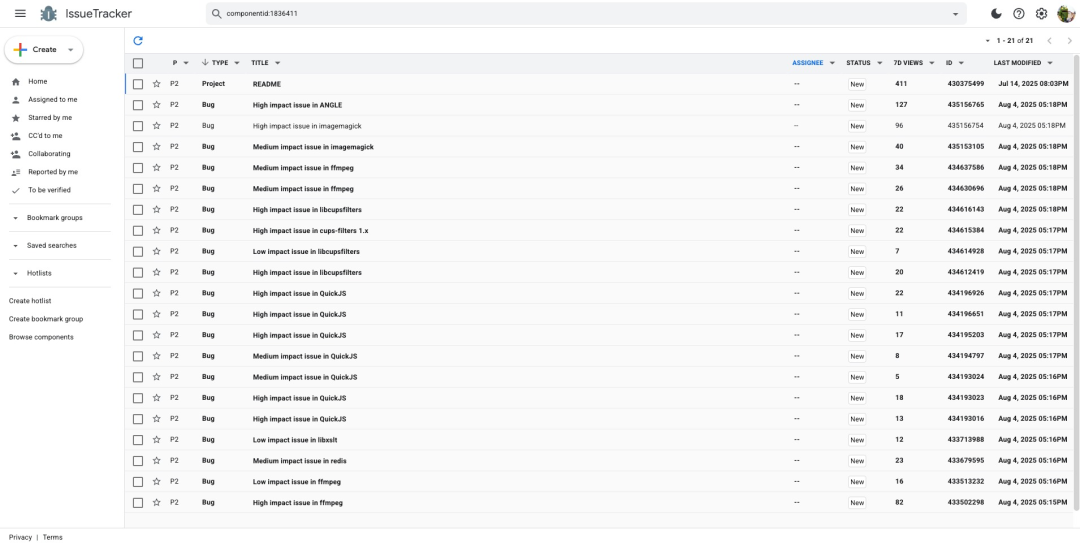Open the search options dropdown arrow

click(955, 14)
